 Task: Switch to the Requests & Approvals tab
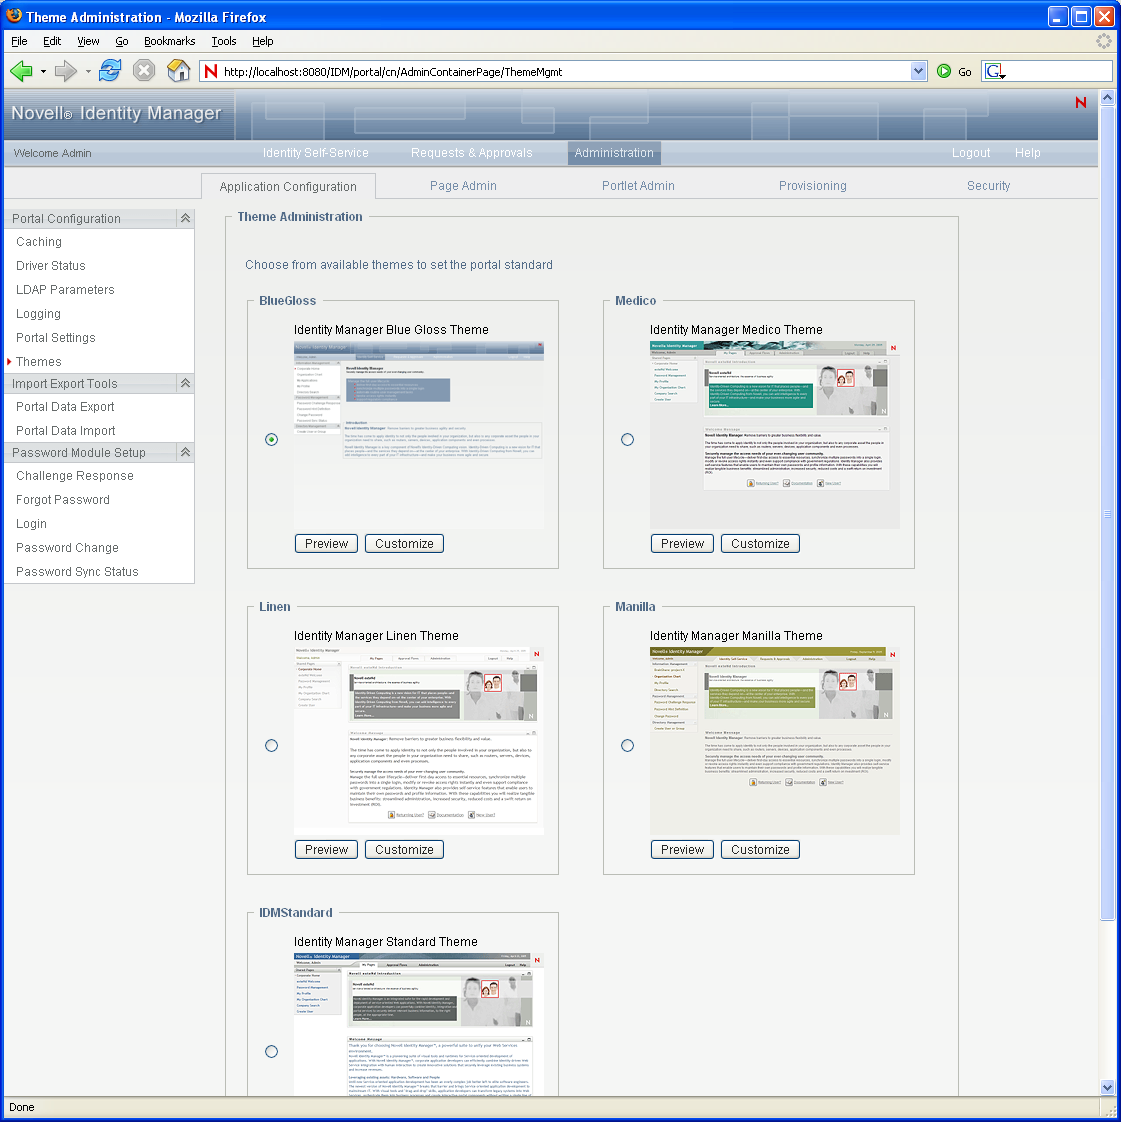(x=471, y=152)
